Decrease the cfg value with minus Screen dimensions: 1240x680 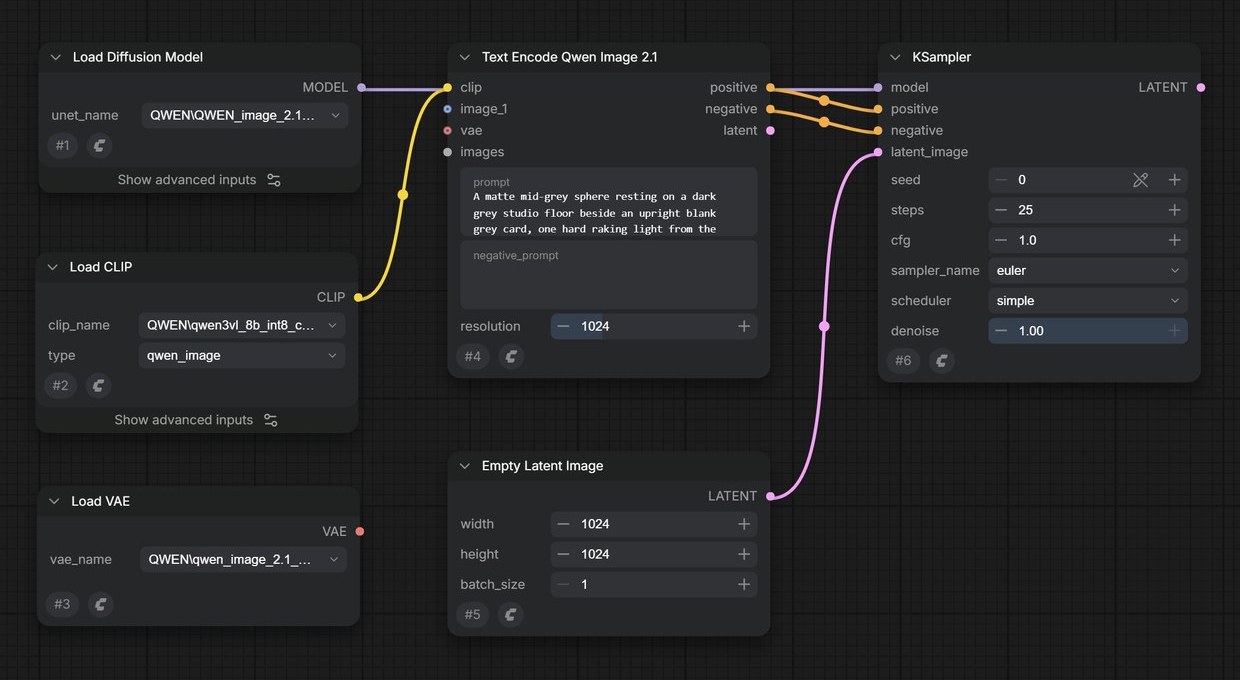tap(1001, 240)
